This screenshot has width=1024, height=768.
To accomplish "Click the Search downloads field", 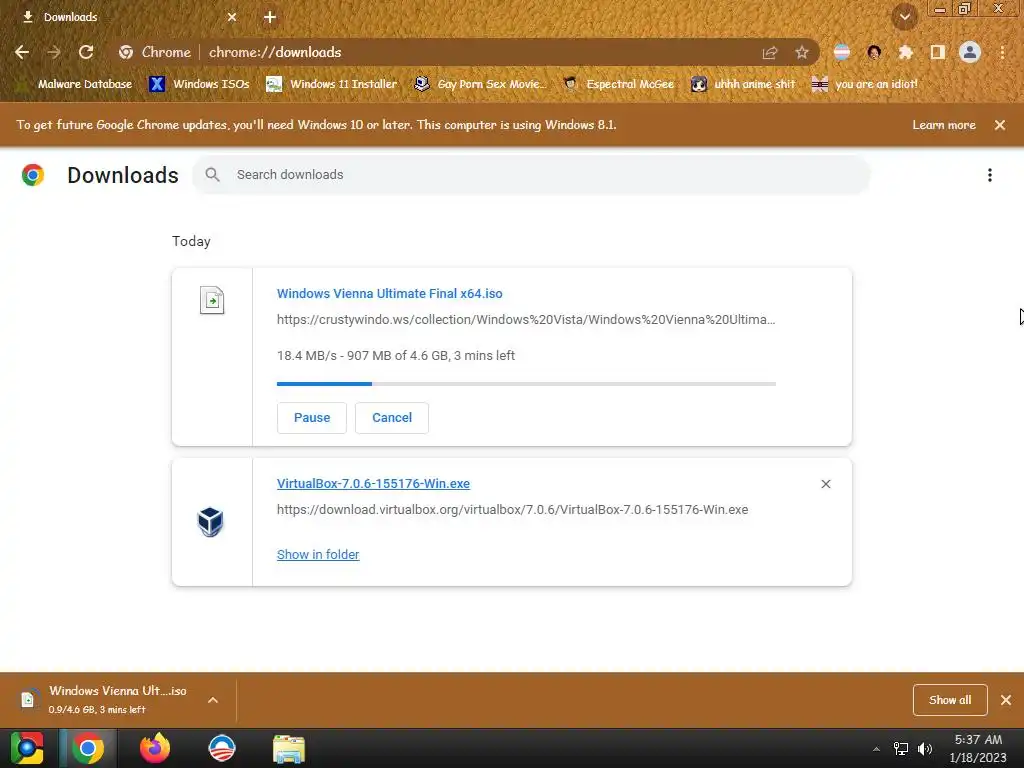I will tap(531, 174).
